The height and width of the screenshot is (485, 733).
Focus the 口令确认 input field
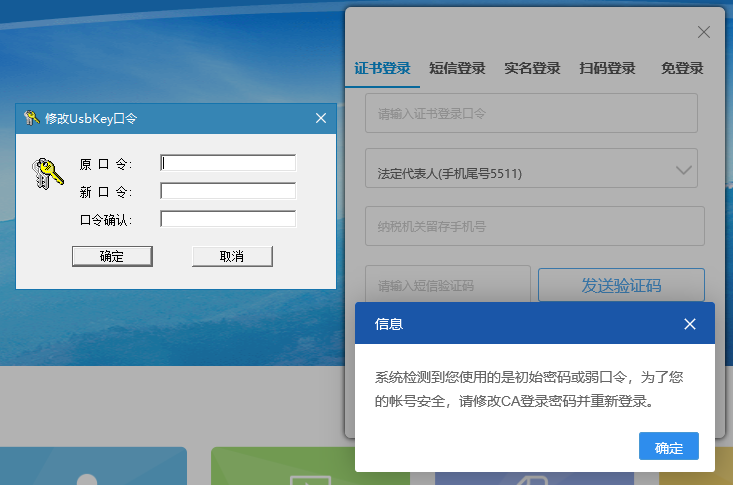point(228,219)
